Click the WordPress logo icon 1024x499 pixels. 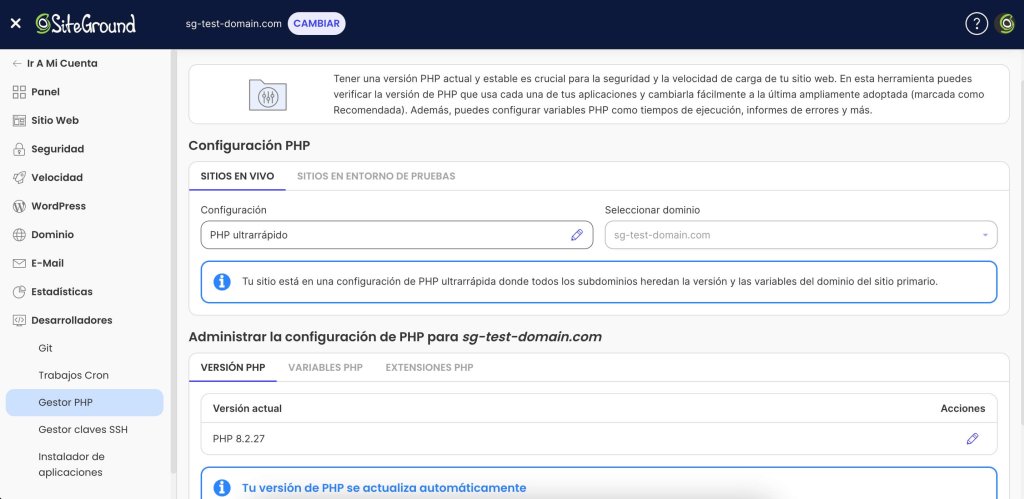[x=19, y=206]
